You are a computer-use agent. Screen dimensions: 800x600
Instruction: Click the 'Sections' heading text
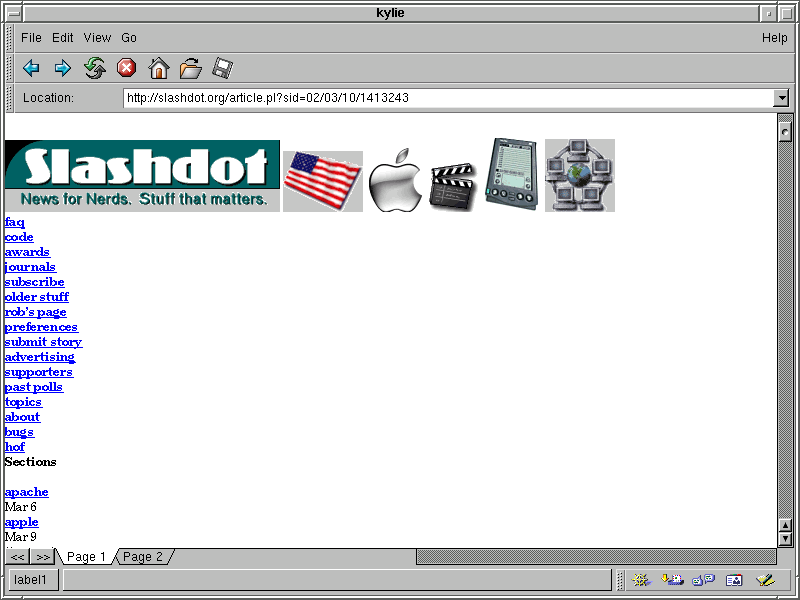(x=30, y=462)
